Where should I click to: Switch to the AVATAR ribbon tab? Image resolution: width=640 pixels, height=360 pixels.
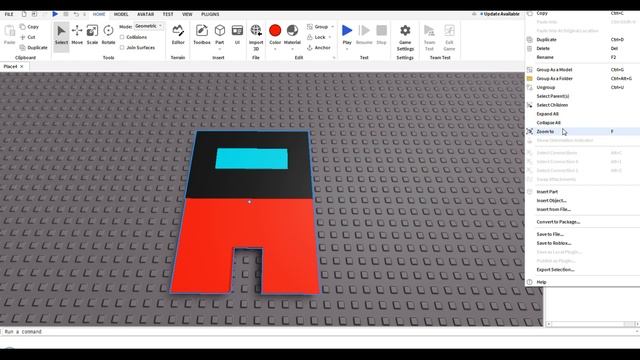point(145,14)
